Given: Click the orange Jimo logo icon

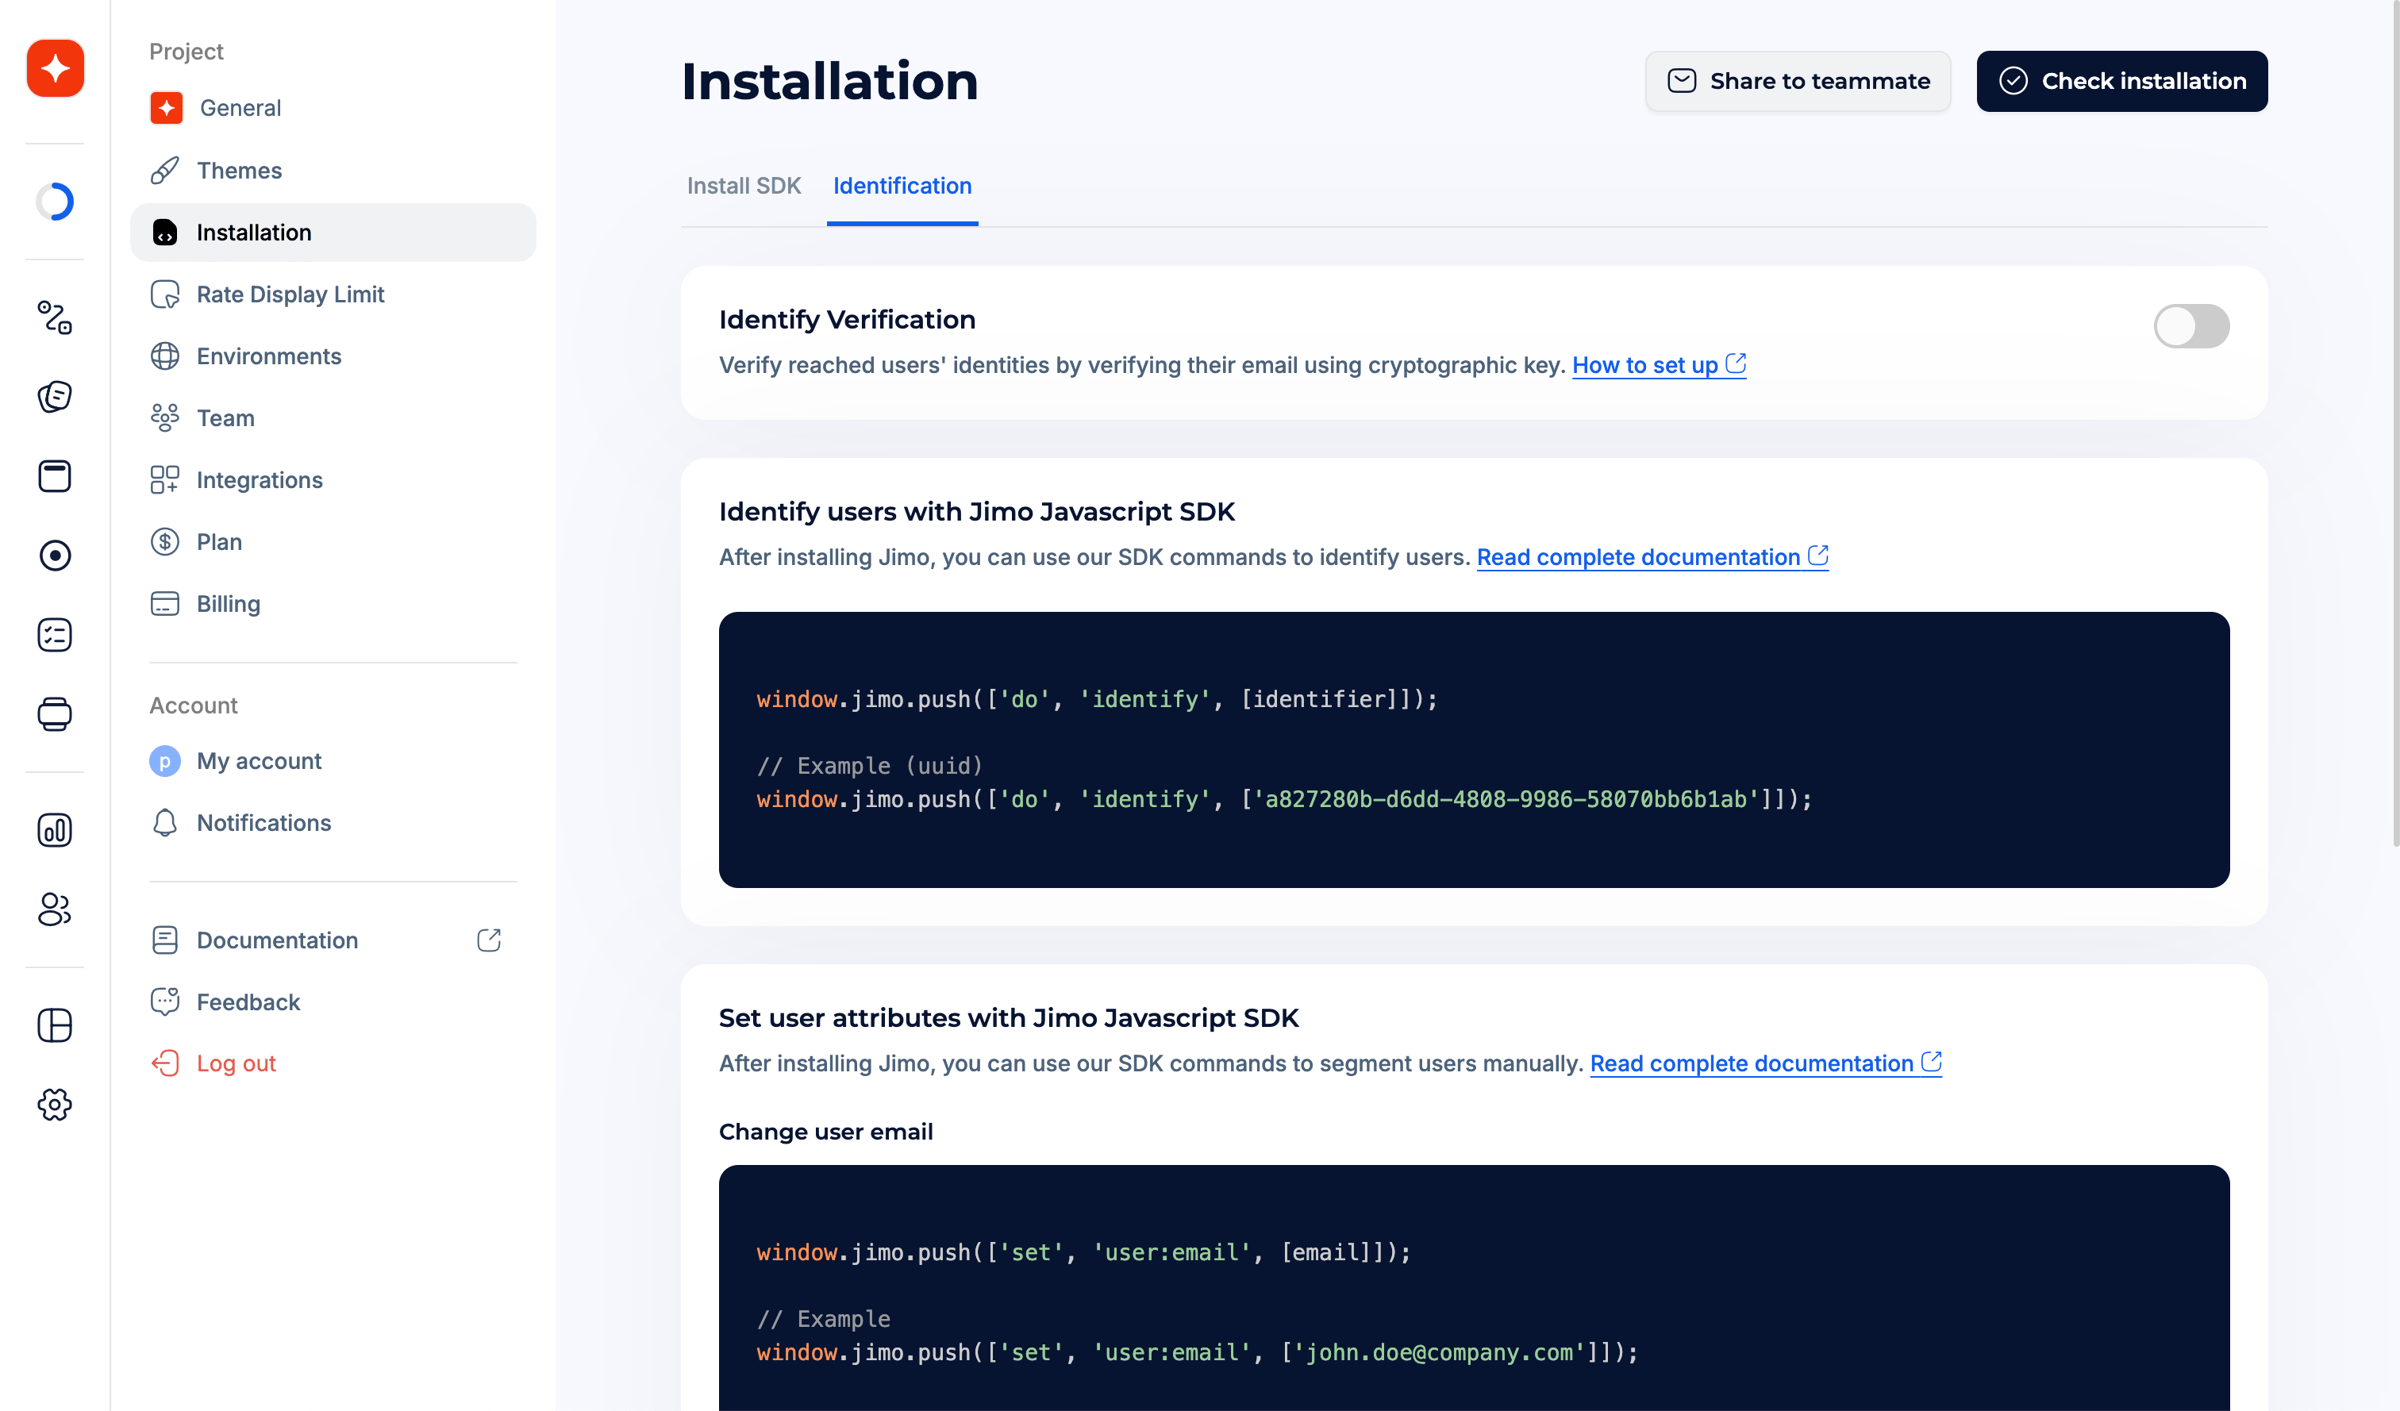Looking at the screenshot, I should pyautogui.click(x=55, y=68).
